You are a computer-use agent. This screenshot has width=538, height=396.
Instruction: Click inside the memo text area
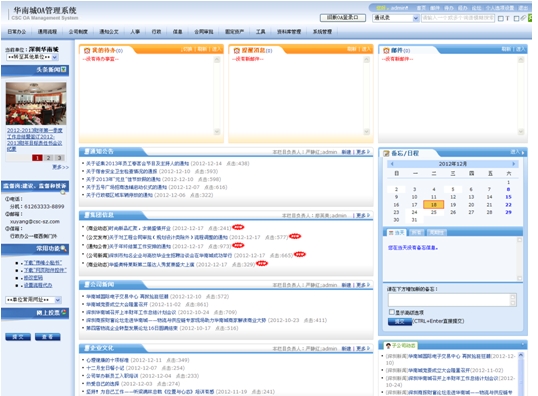click(452, 300)
